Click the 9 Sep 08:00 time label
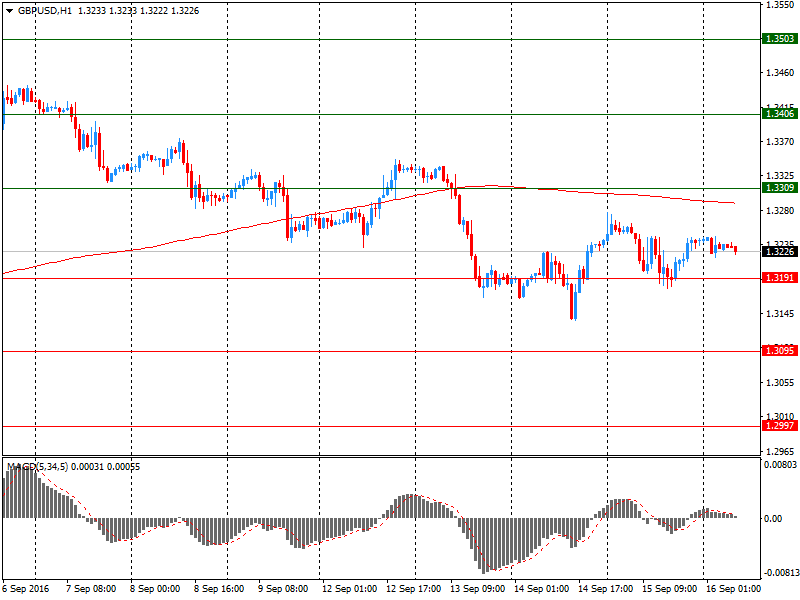The width and height of the screenshot is (800, 600). click(283, 589)
